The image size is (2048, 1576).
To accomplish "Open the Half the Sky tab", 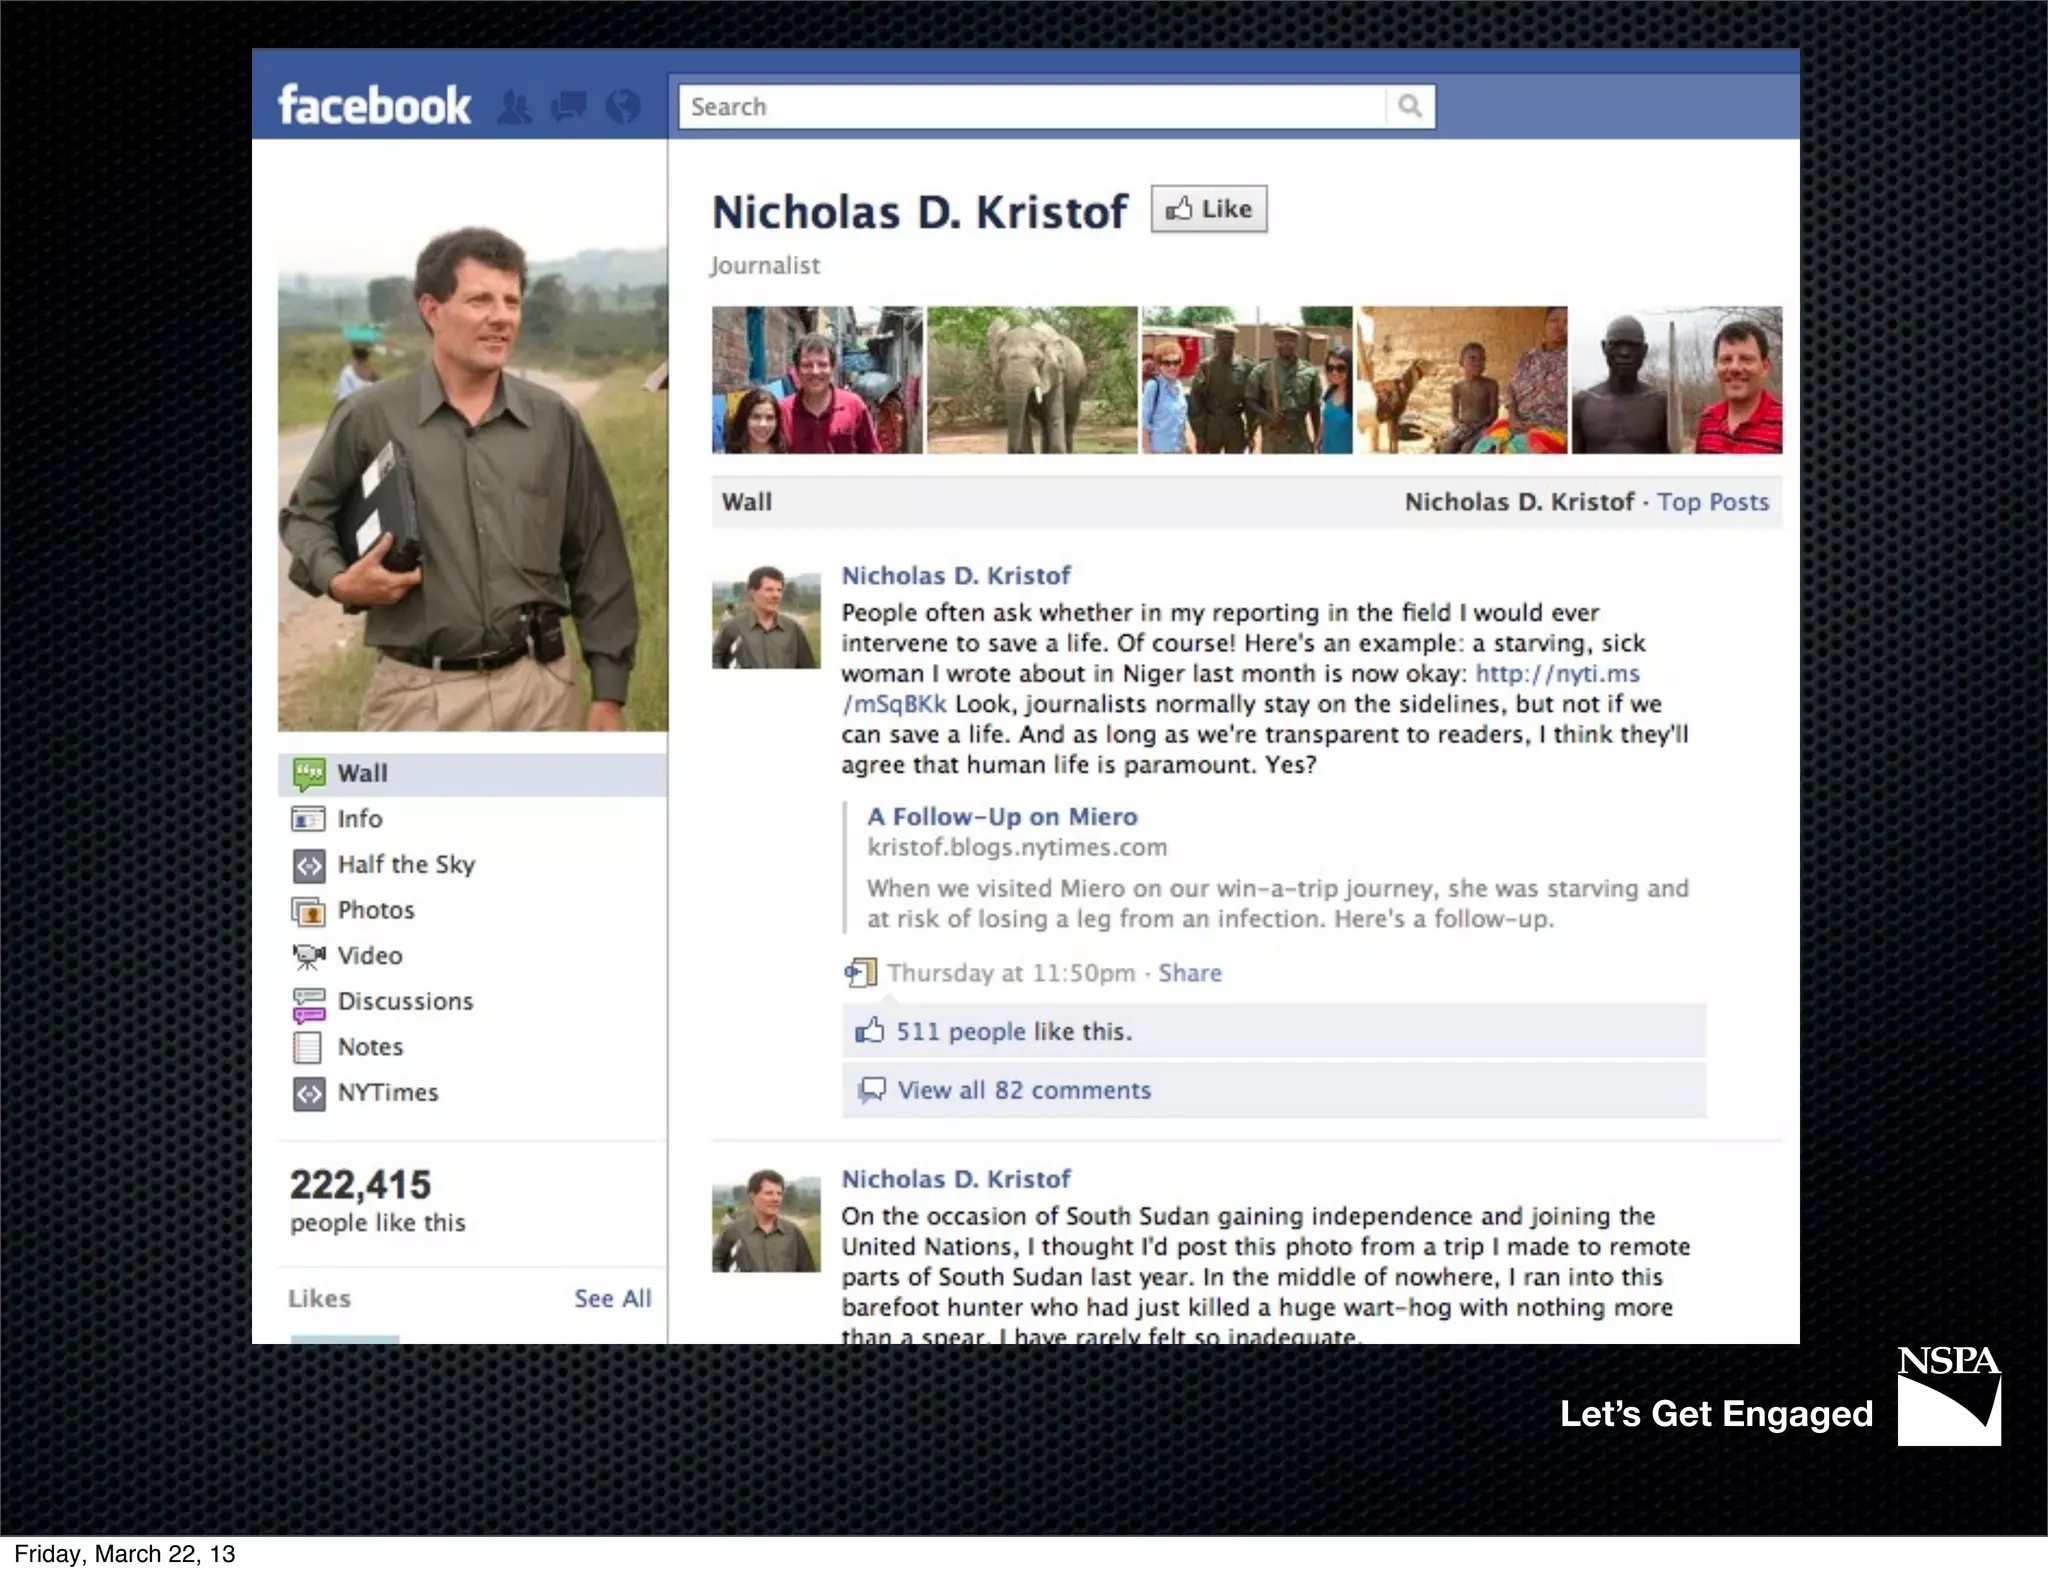I will click(405, 865).
